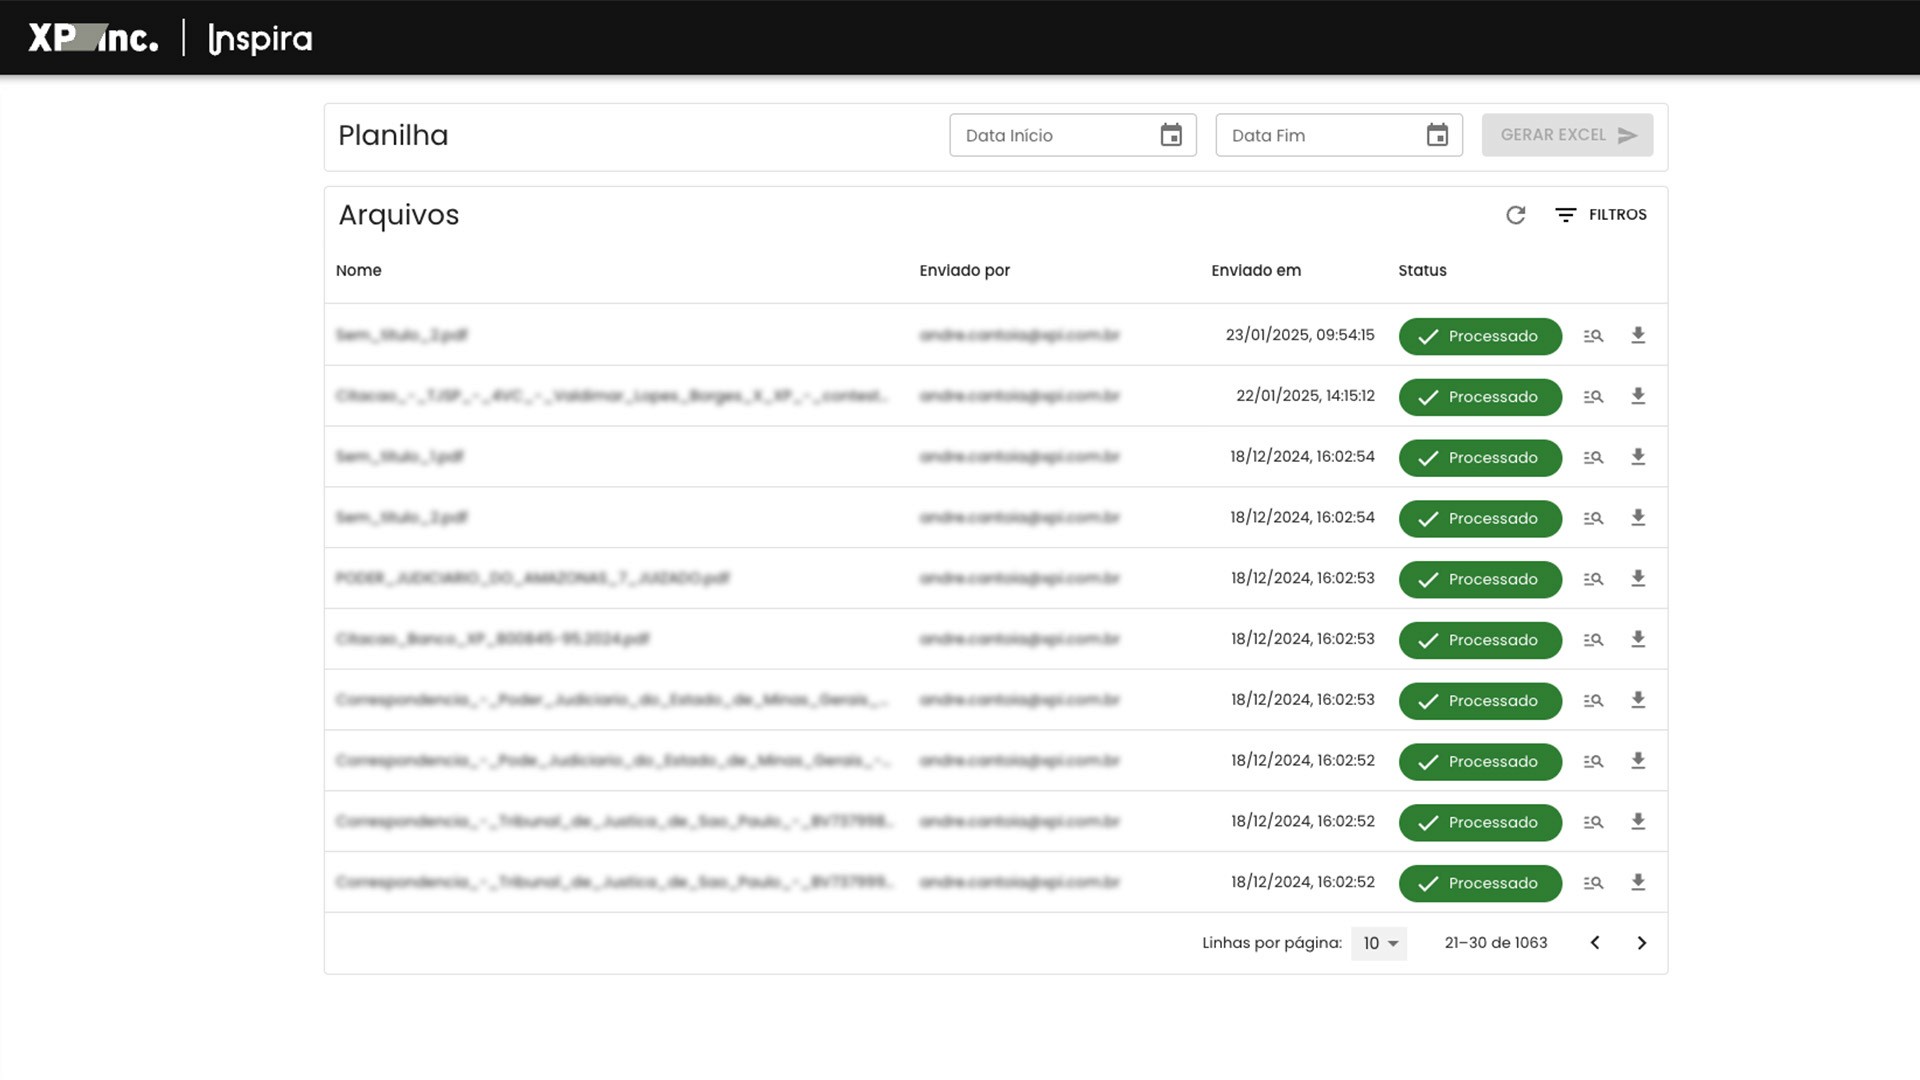This screenshot has width=1920, height=1080.
Task: Sort by the Status column header
Action: (1422, 270)
